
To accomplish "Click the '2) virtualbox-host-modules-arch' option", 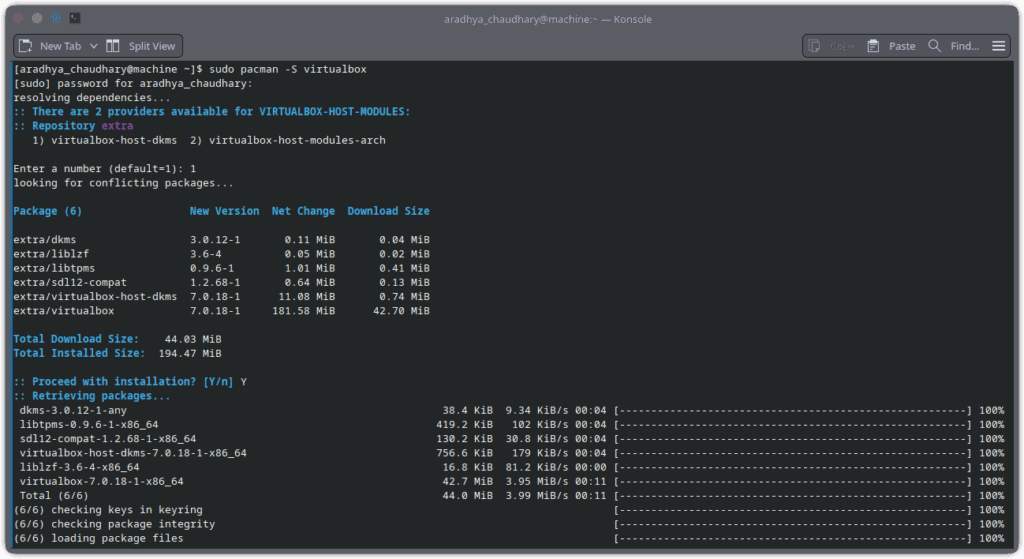I will (288, 140).
